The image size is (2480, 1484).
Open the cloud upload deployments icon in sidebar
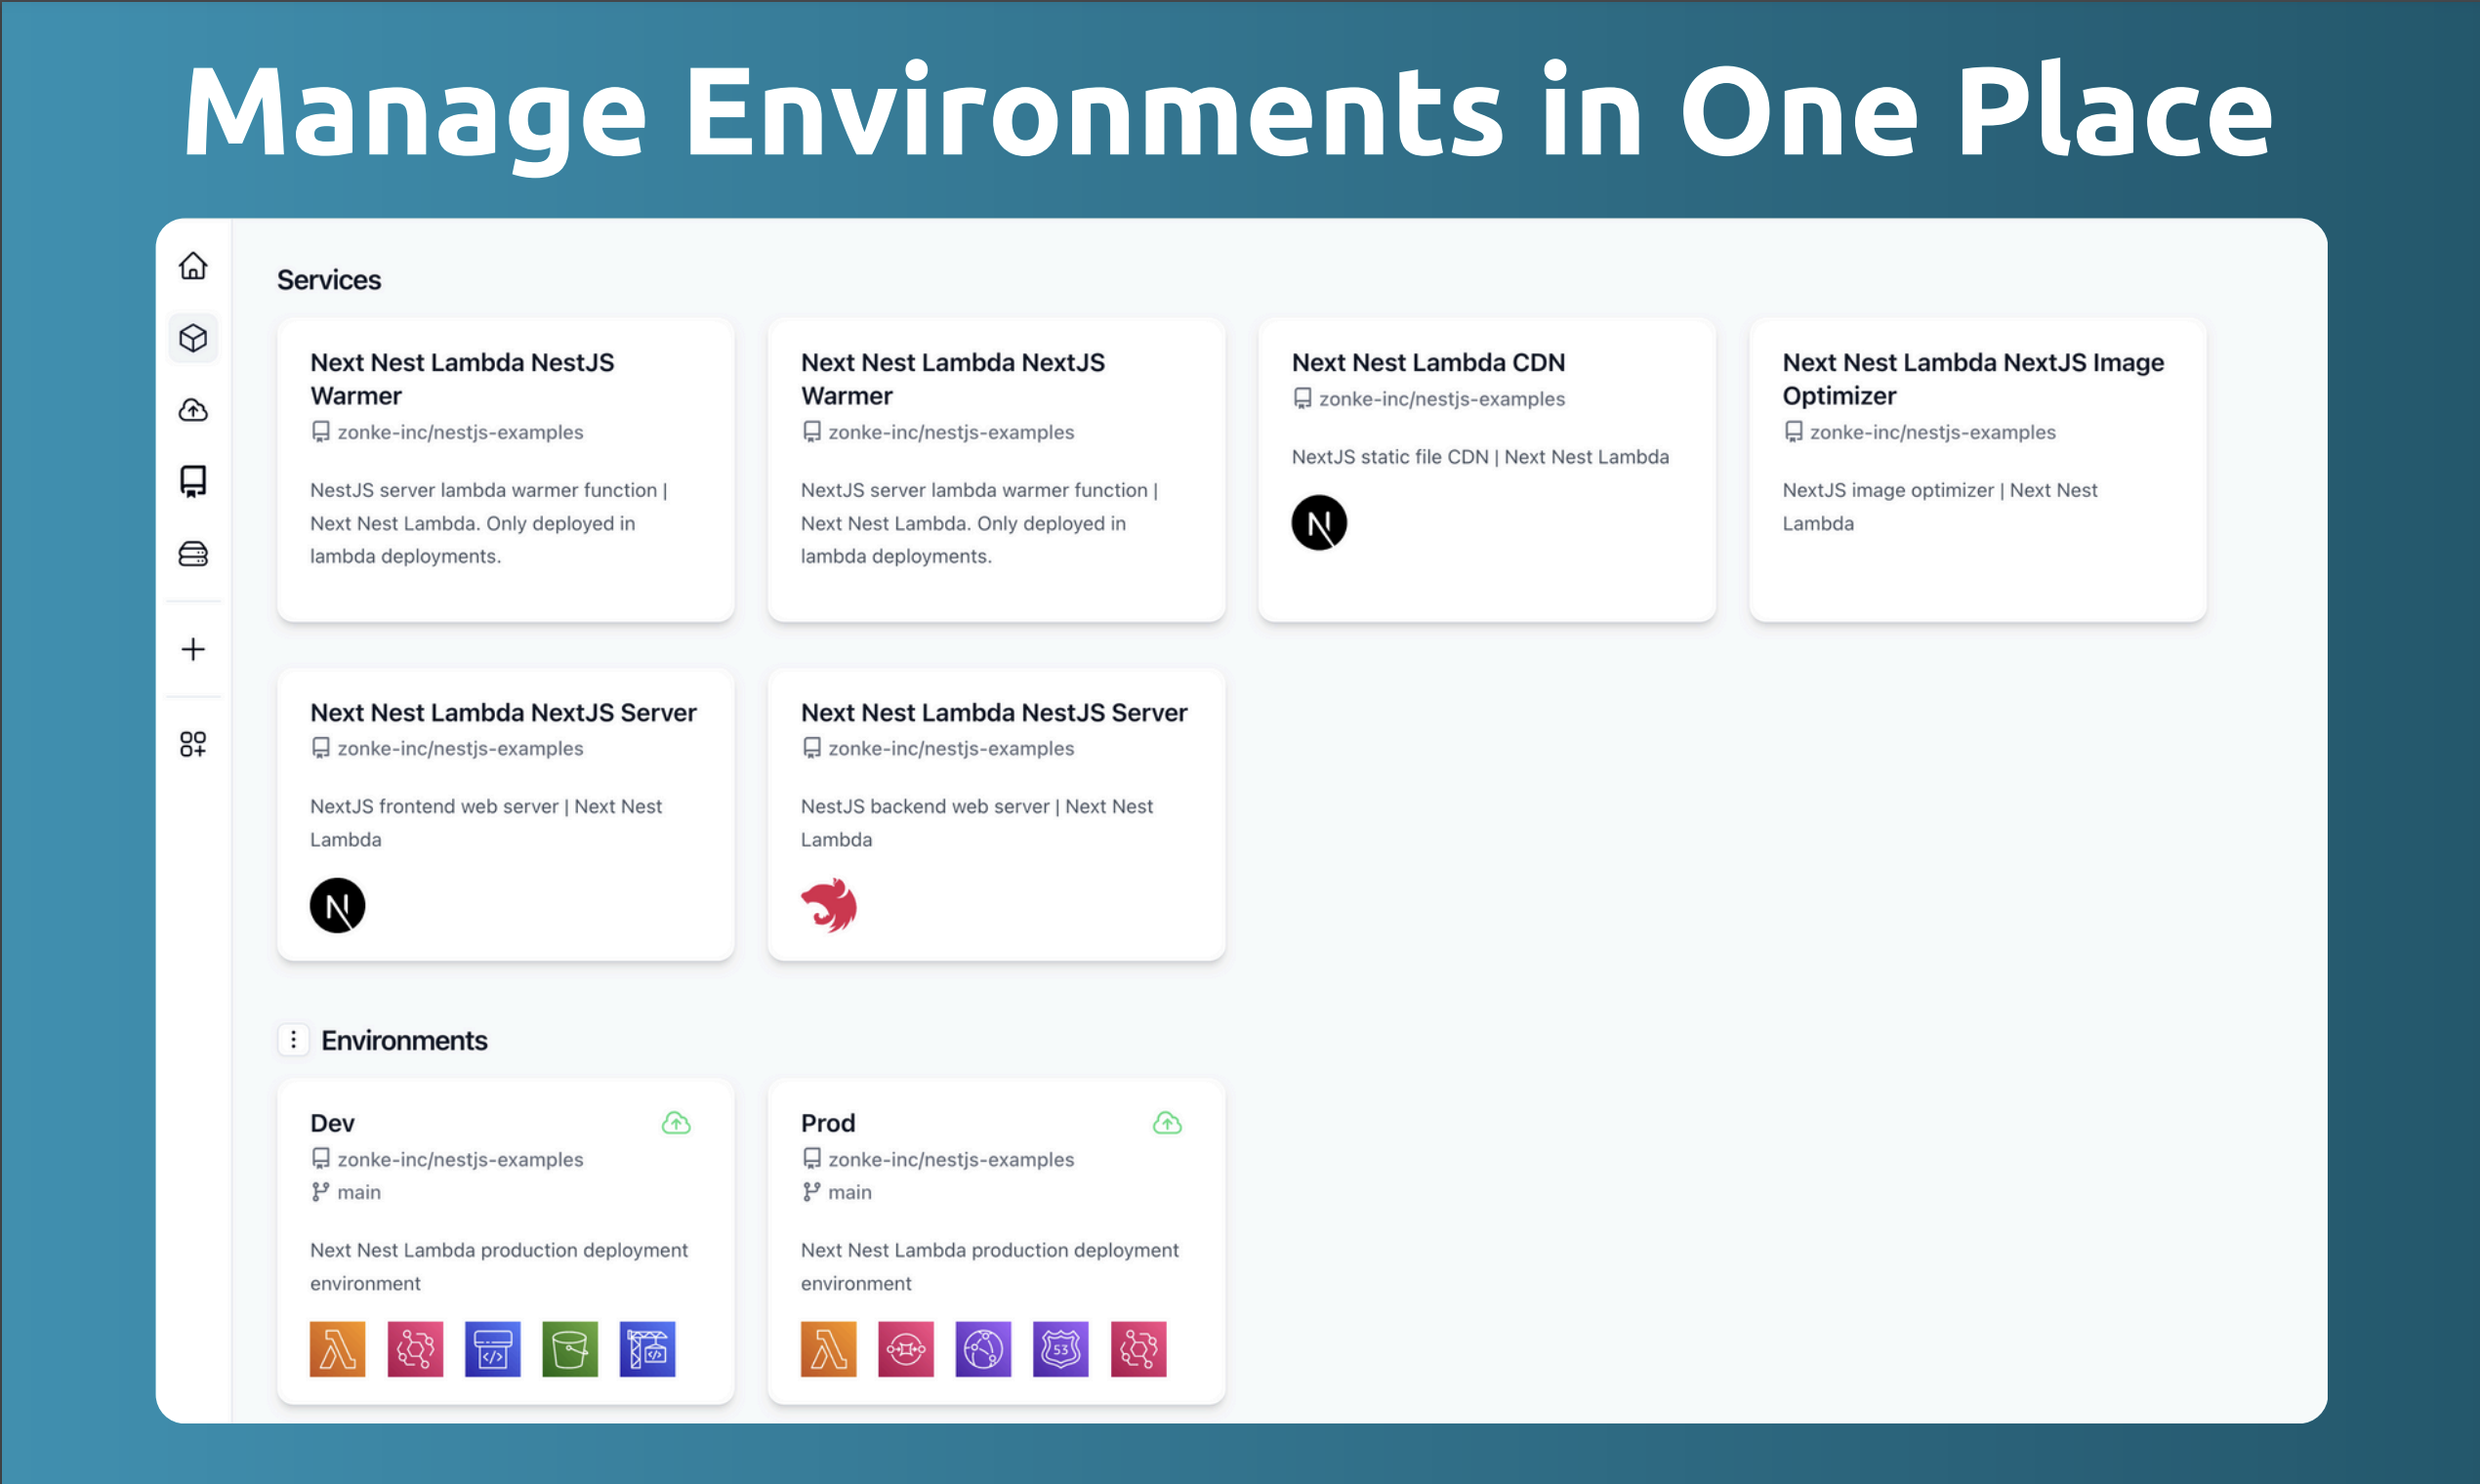[193, 410]
